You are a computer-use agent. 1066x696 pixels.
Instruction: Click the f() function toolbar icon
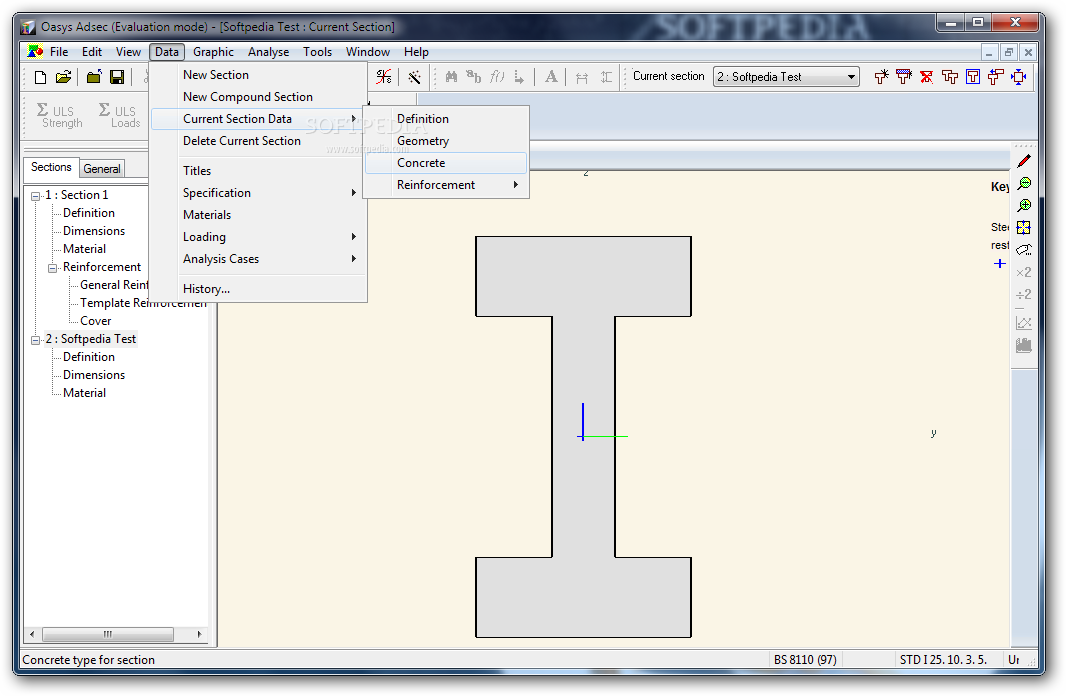(x=497, y=77)
